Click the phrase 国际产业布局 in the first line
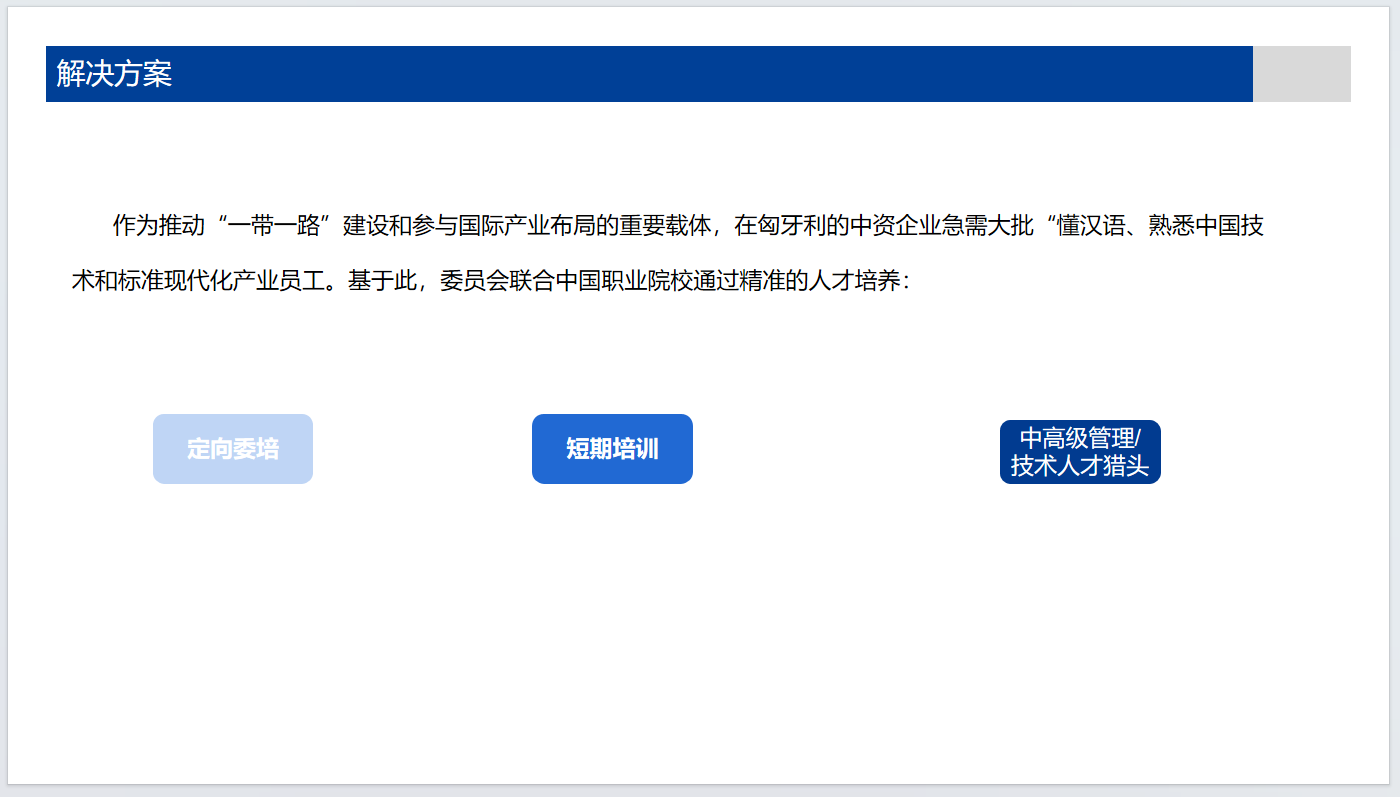The width and height of the screenshot is (1400, 797). [526, 226]
